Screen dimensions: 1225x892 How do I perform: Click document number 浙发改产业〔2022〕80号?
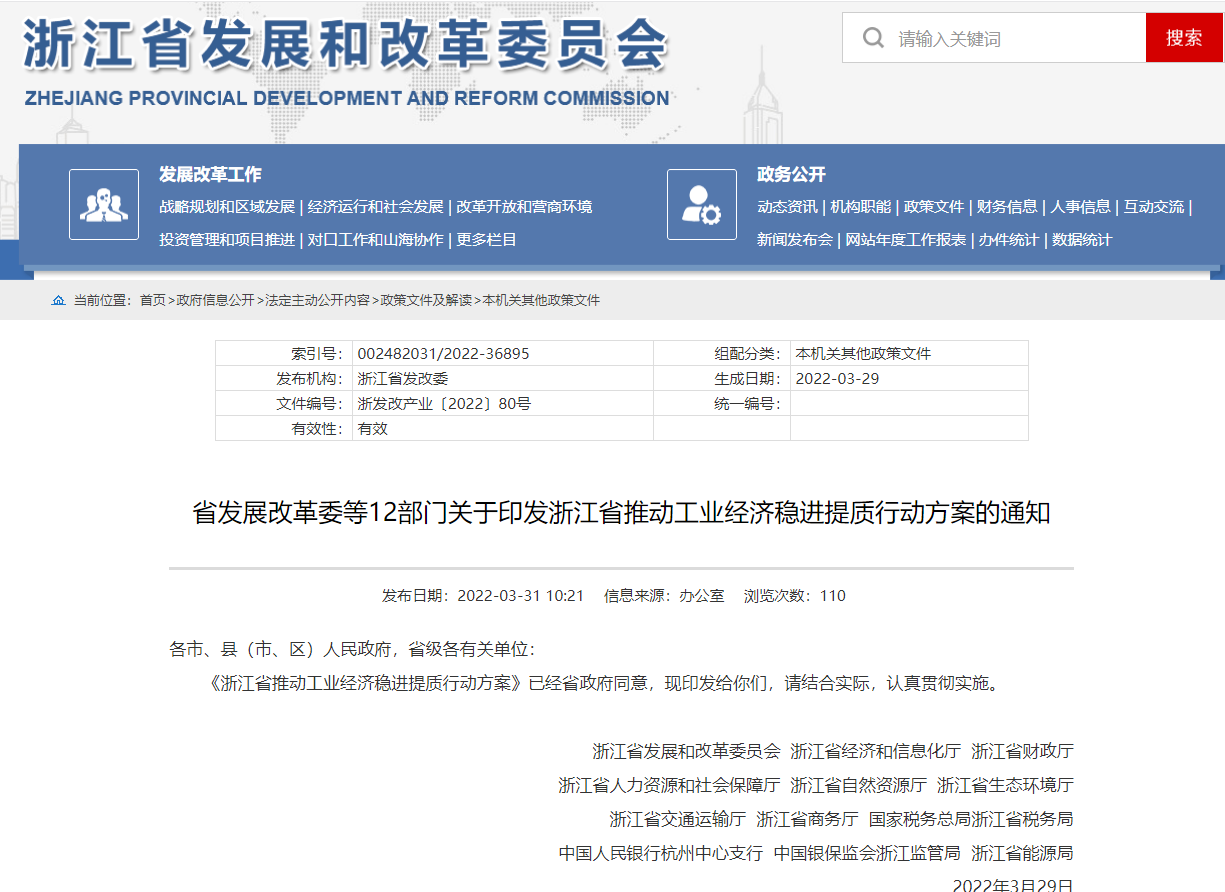[x=444, y=404]
